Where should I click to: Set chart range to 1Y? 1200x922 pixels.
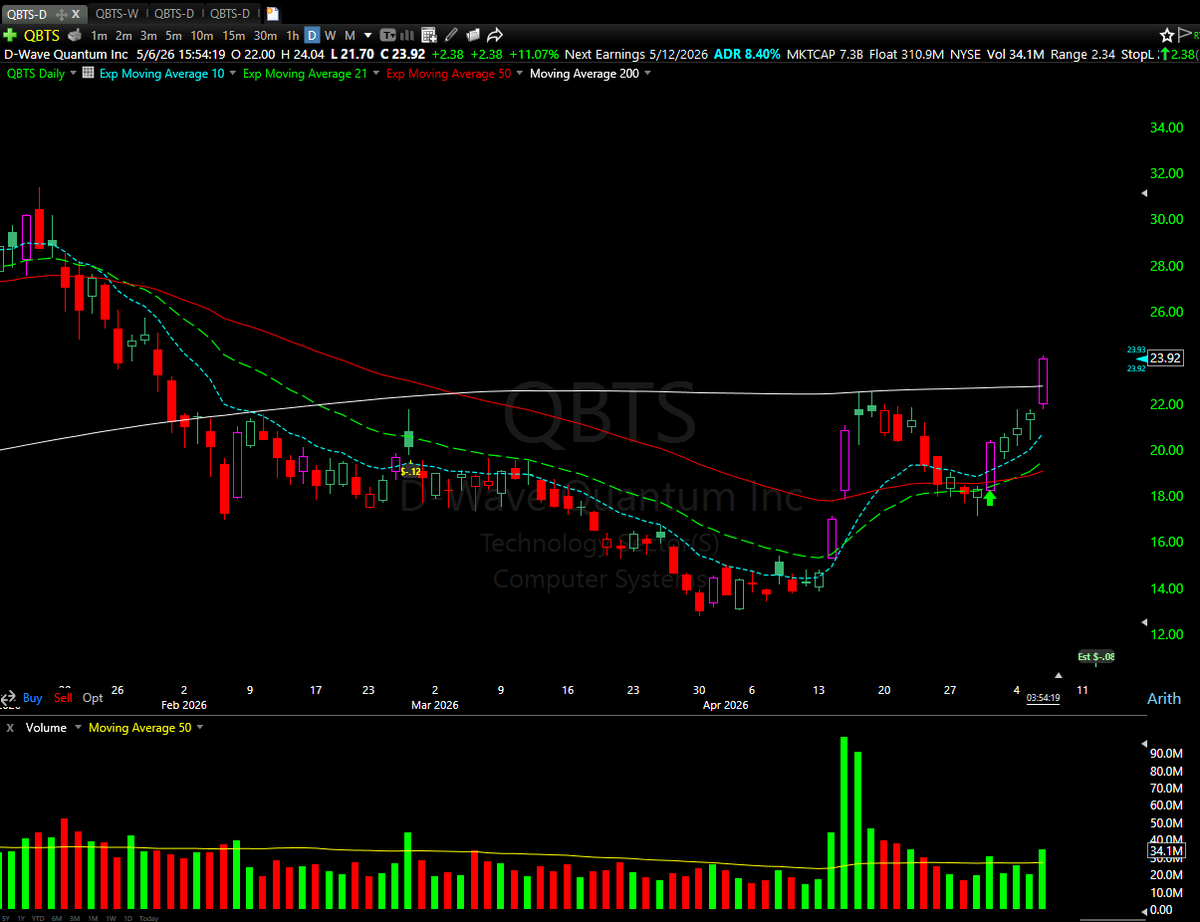tap(21, 918)
